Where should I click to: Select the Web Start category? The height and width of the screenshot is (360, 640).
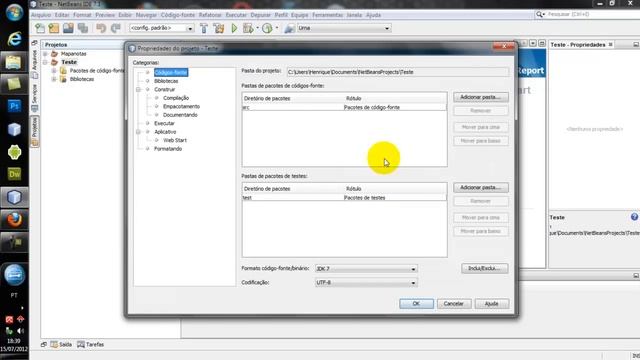coord(175,140)
